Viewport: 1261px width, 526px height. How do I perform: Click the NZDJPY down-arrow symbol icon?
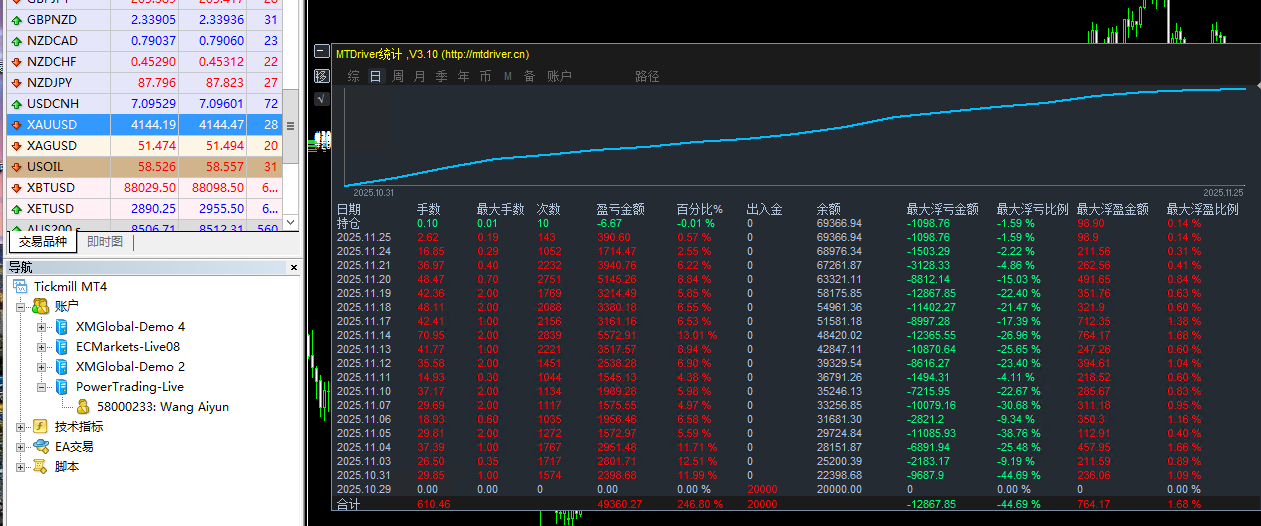16,83
